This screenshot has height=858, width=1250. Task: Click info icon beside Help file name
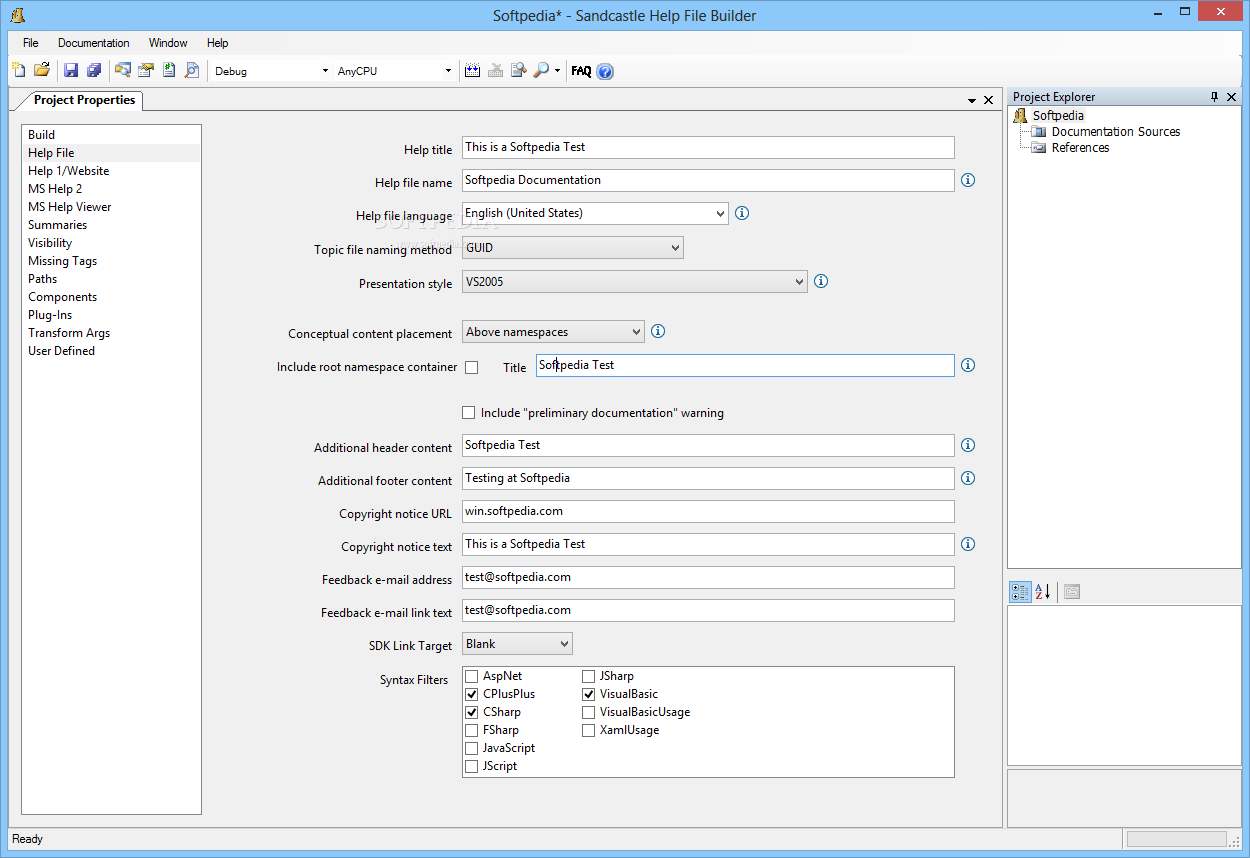pos(968,180)
